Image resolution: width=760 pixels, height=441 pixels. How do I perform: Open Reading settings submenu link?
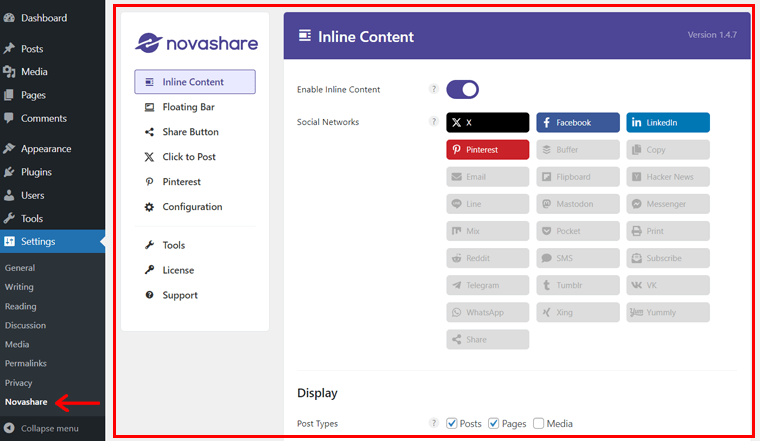coord(20,306)
